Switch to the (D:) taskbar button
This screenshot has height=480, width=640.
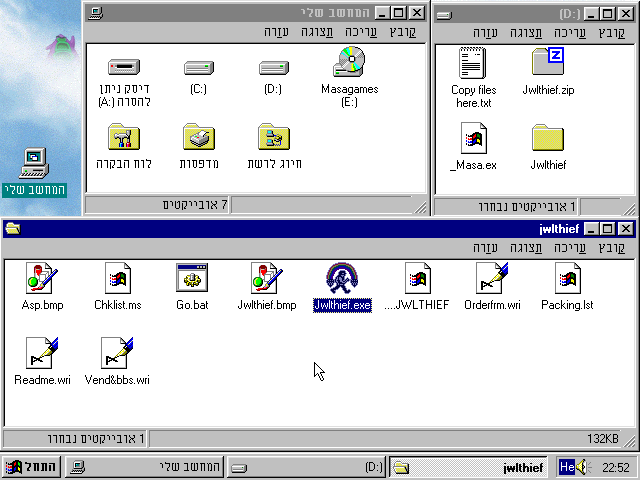(x=306, y=467)
